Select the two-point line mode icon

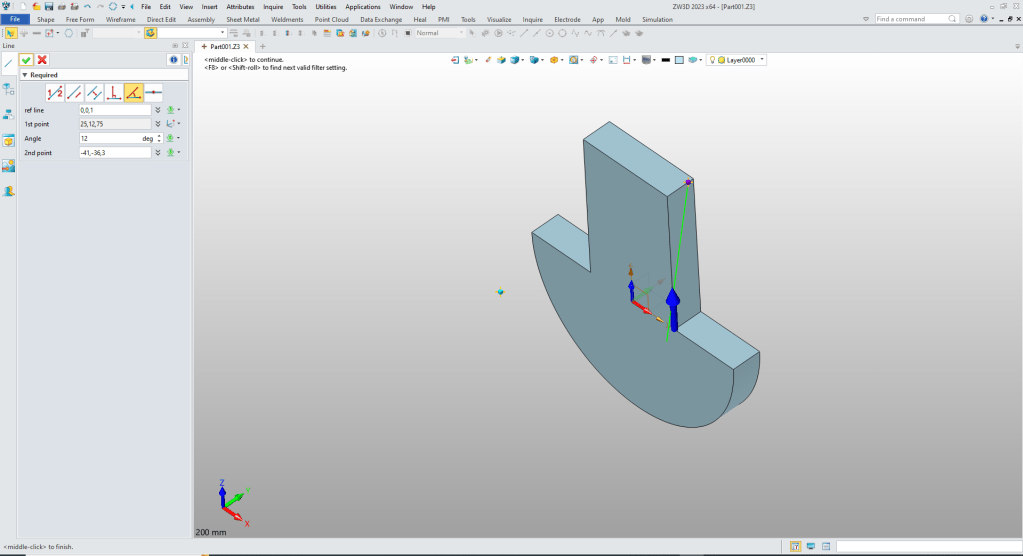[54, 92]
